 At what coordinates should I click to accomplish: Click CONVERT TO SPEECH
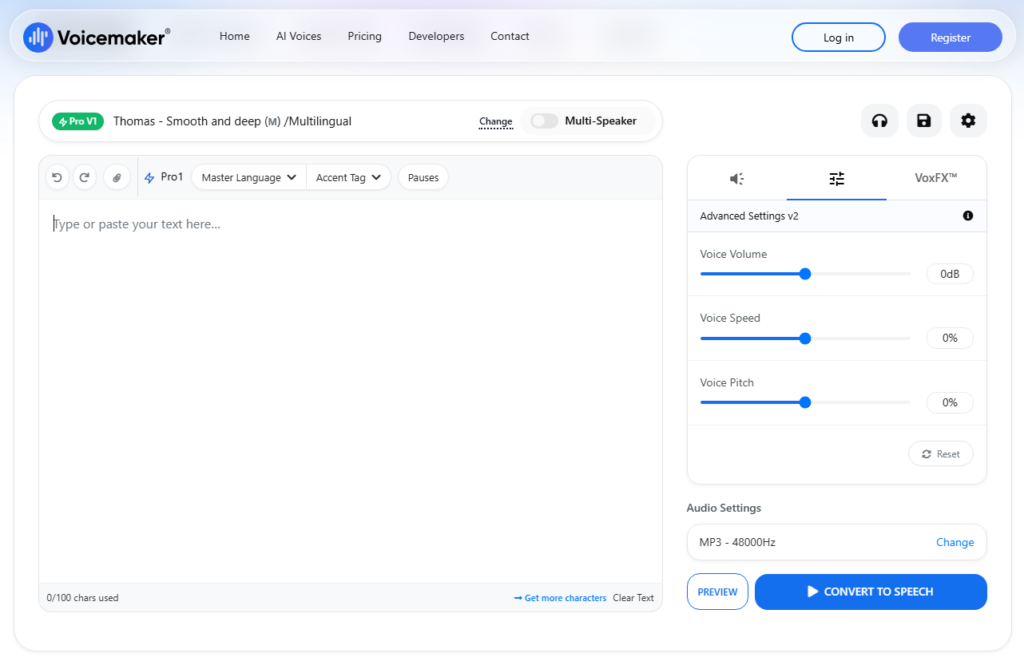[871, 592]
